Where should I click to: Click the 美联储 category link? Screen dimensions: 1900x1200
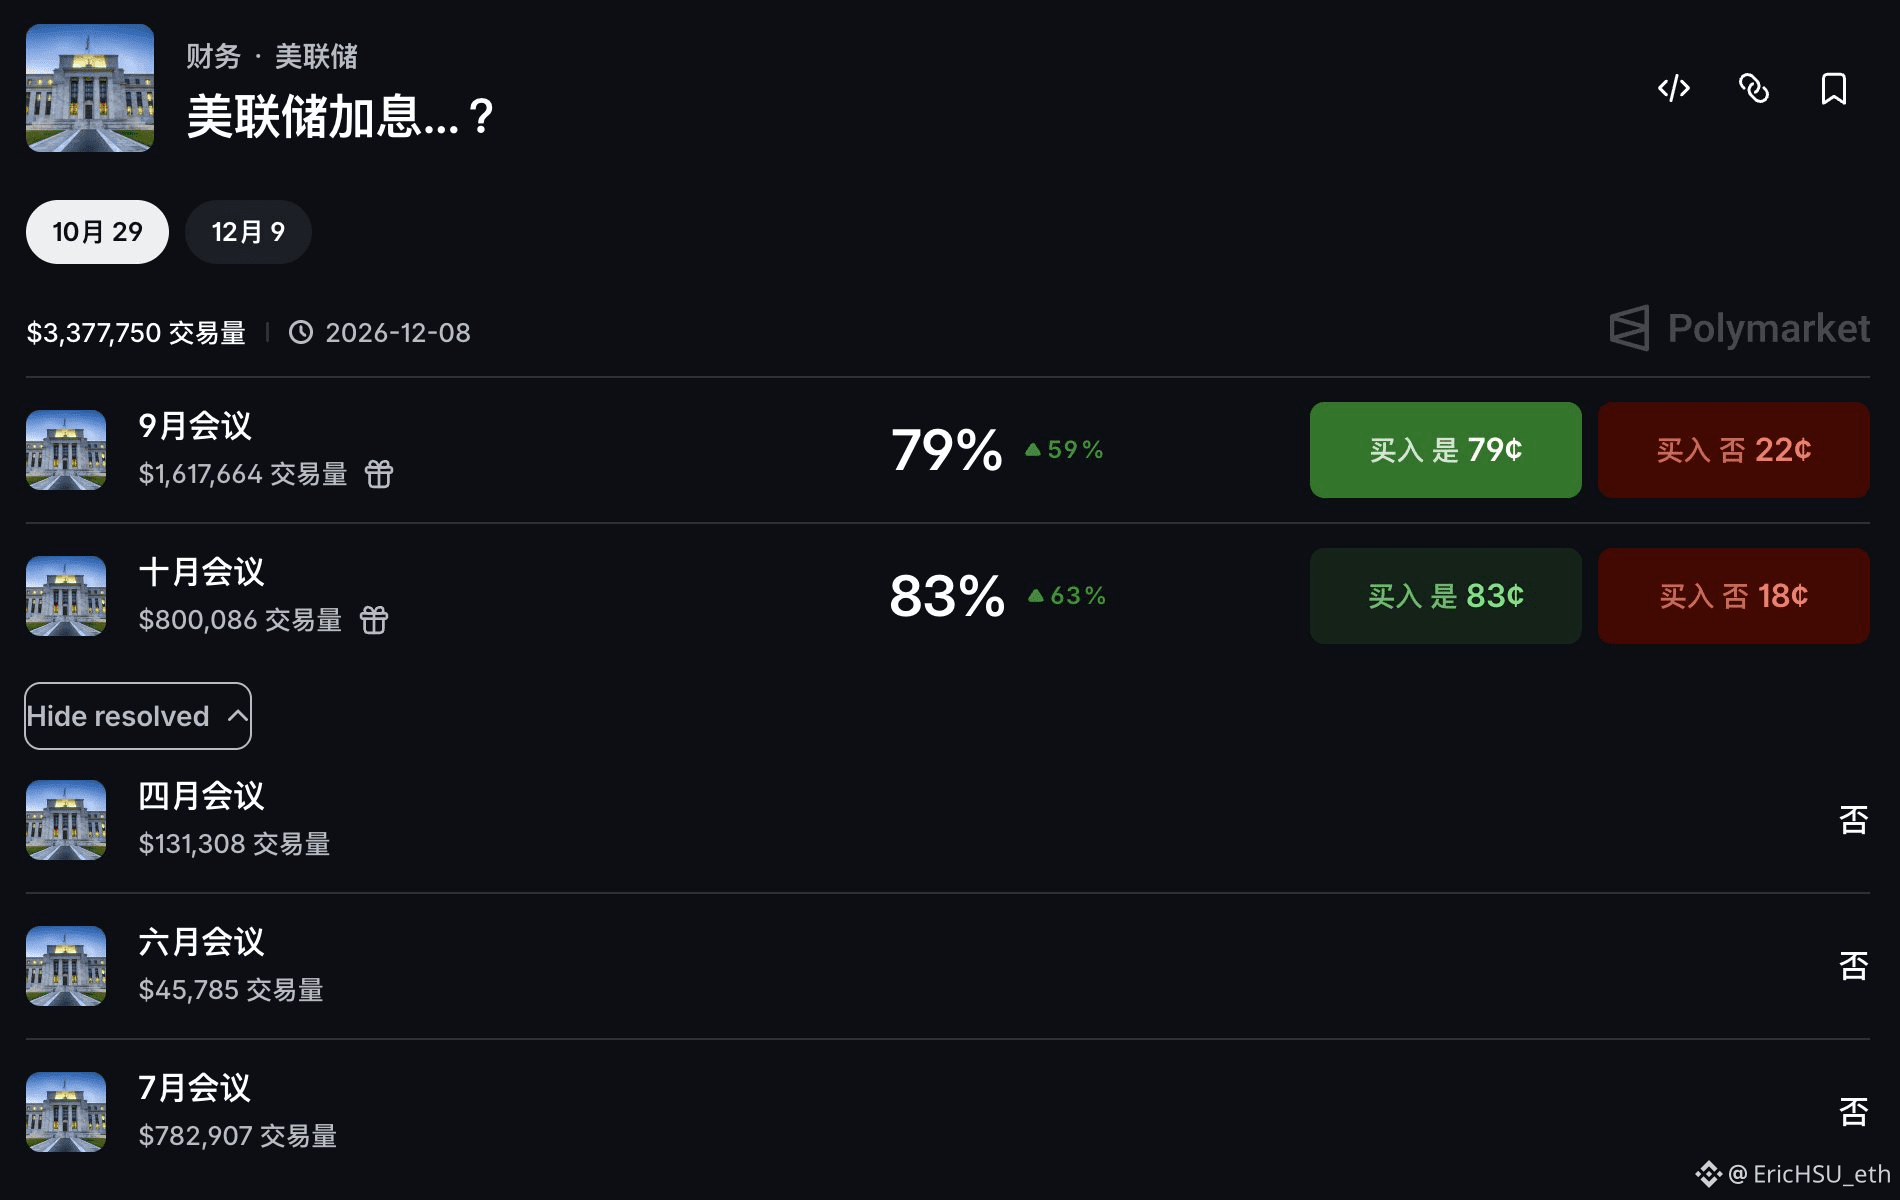316,56
